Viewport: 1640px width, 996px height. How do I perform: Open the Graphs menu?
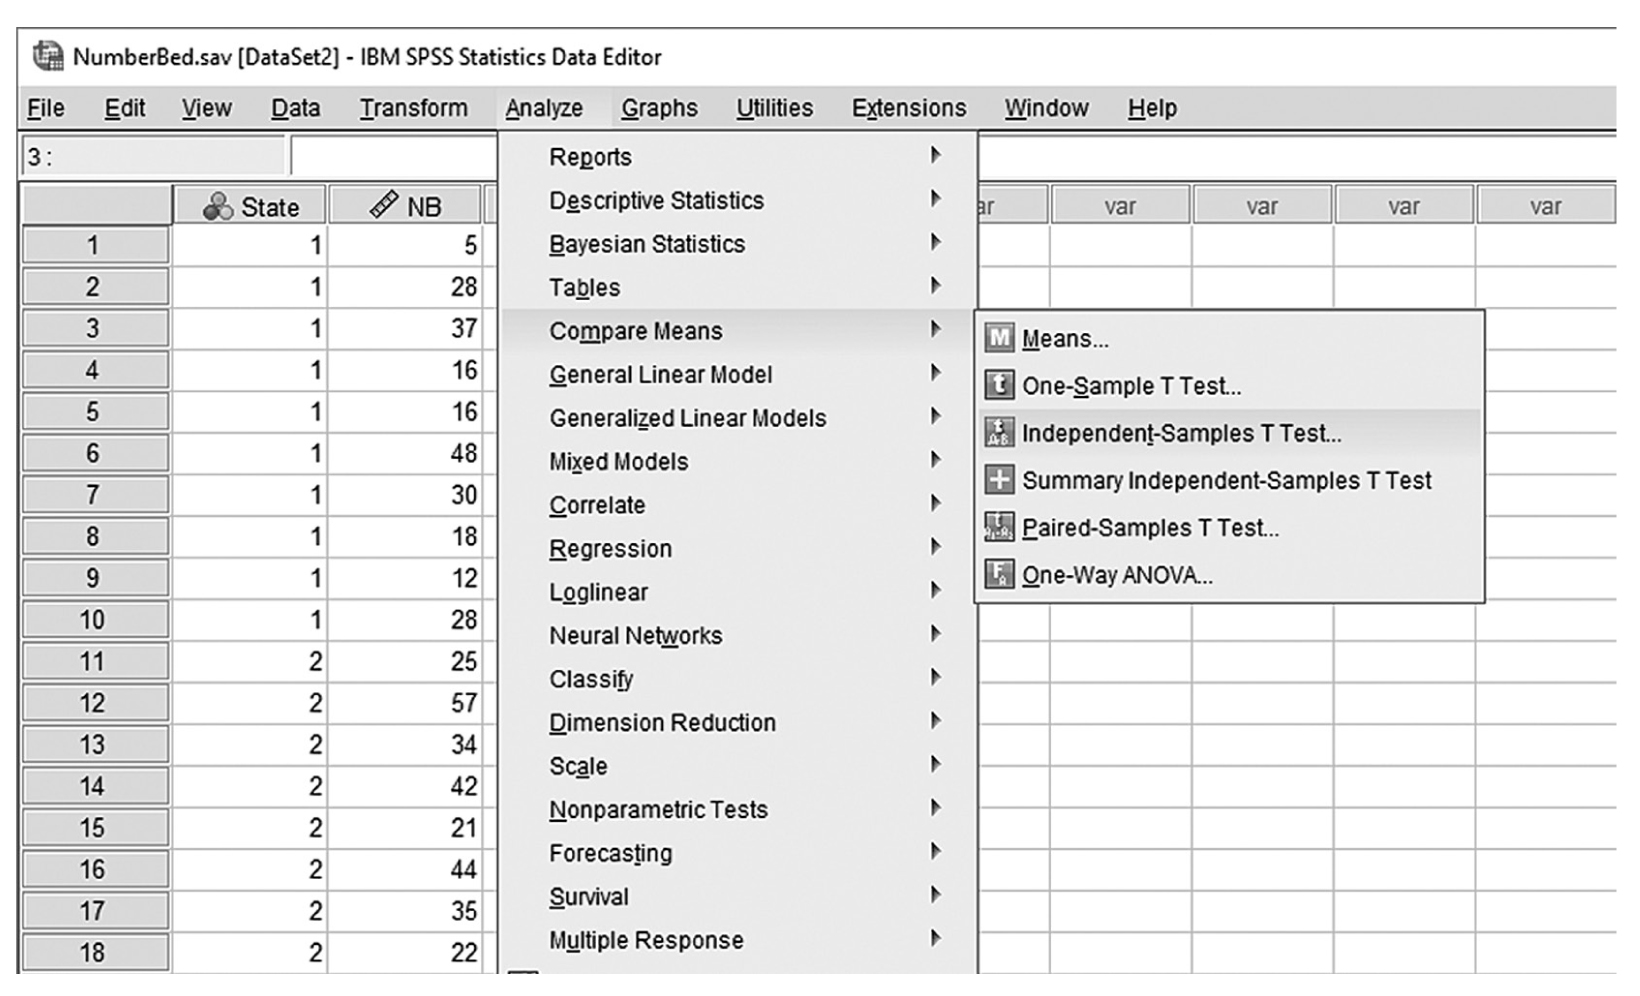coord(659,108)
